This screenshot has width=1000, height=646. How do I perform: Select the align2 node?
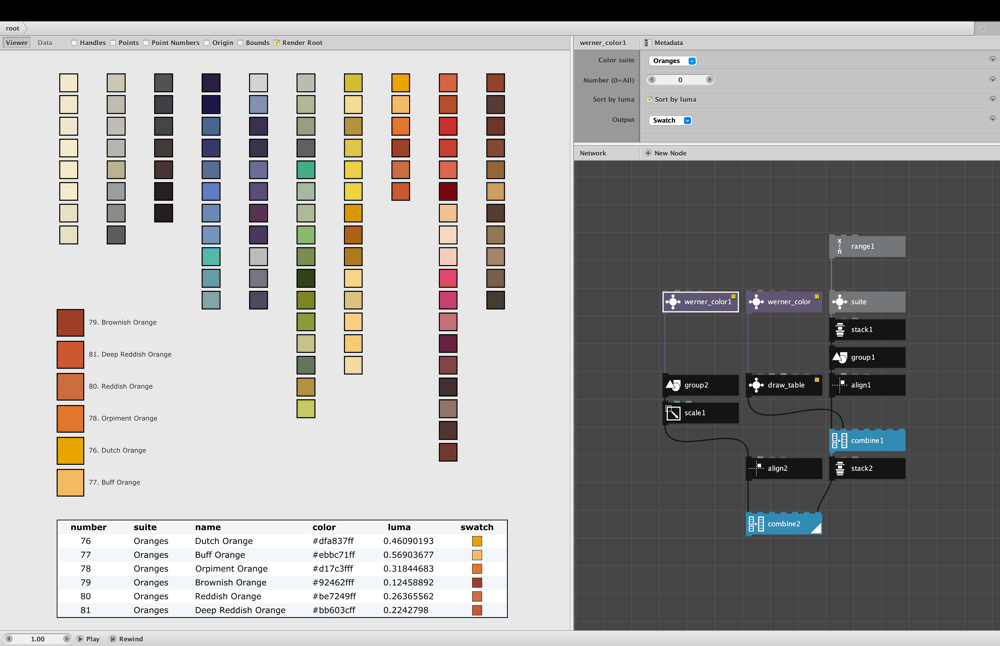coord(784,468)
